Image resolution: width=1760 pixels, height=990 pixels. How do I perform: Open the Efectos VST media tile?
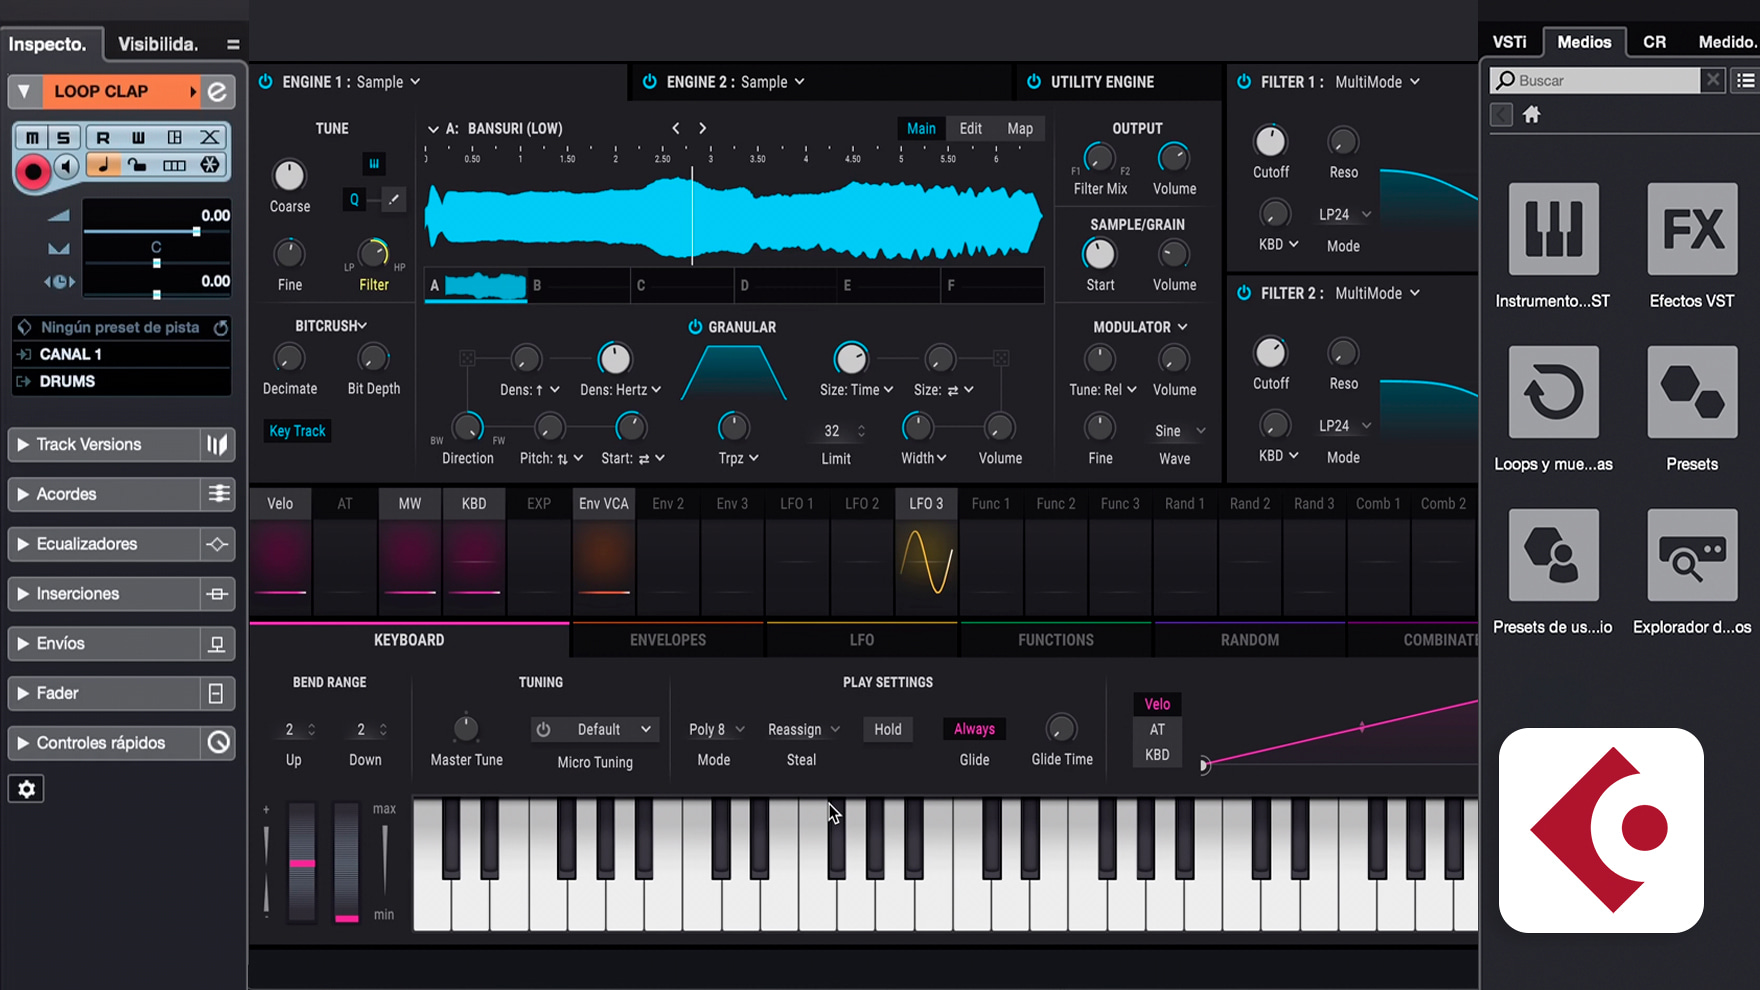(1692, 230)
